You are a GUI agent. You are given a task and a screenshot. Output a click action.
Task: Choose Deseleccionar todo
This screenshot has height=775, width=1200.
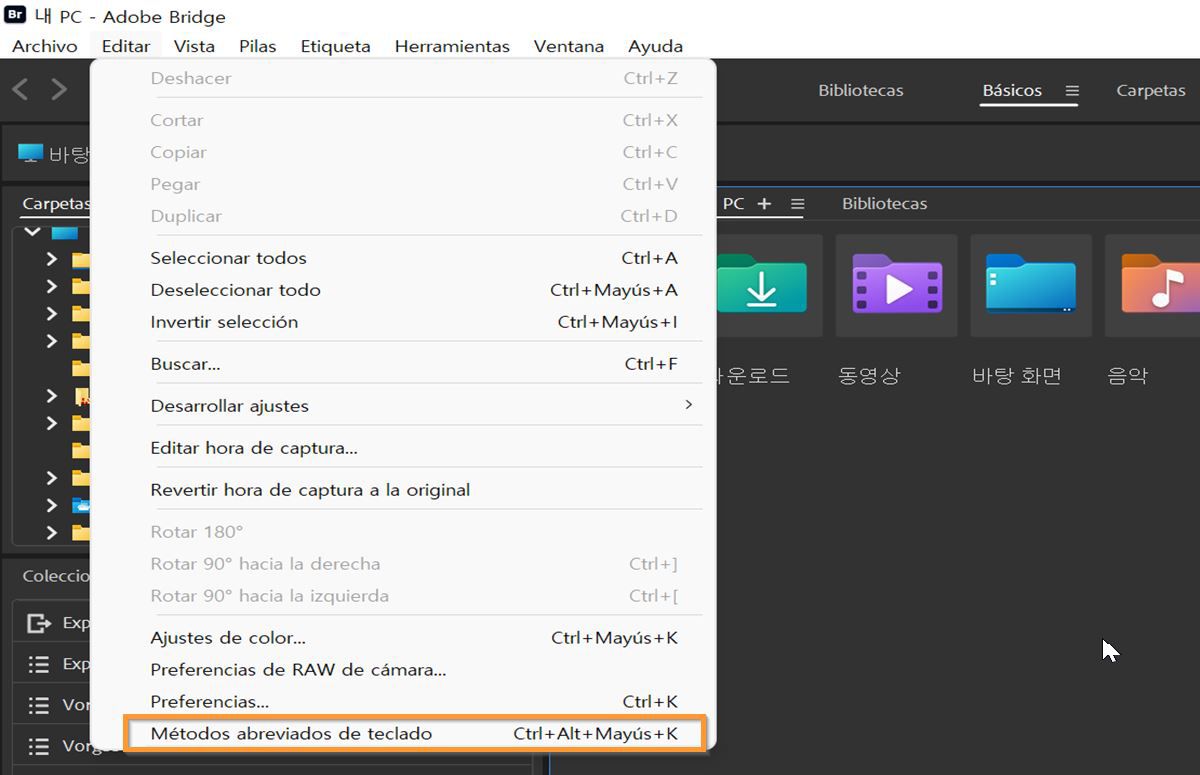(403, 290)
